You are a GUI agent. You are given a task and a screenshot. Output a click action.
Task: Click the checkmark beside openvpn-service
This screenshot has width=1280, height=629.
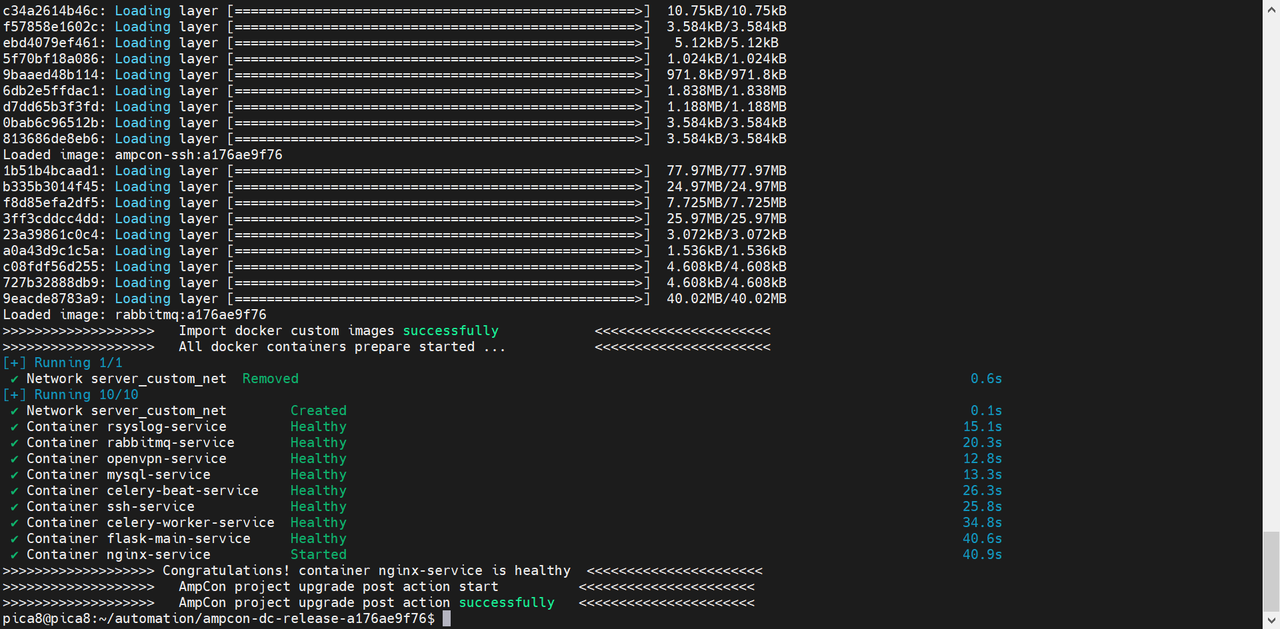(14, 459)
